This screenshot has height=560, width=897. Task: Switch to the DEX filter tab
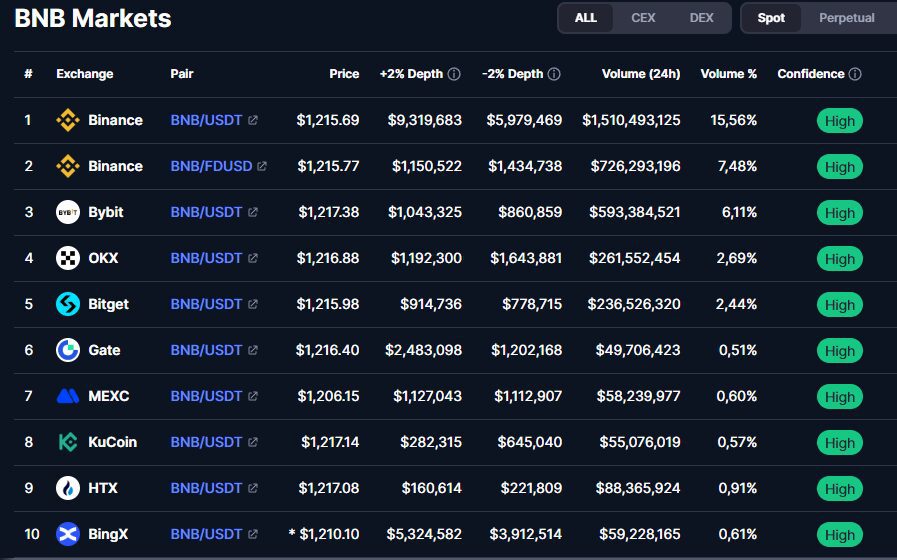point(701,18)
